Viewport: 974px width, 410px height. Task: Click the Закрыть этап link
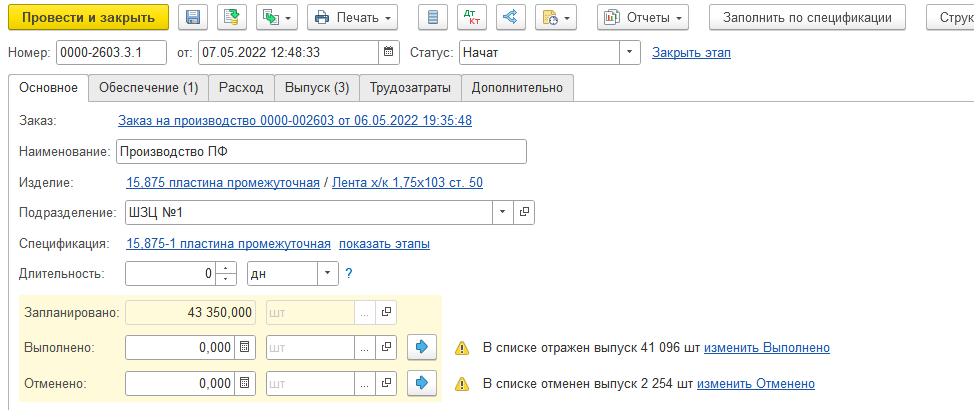[691, 53]
